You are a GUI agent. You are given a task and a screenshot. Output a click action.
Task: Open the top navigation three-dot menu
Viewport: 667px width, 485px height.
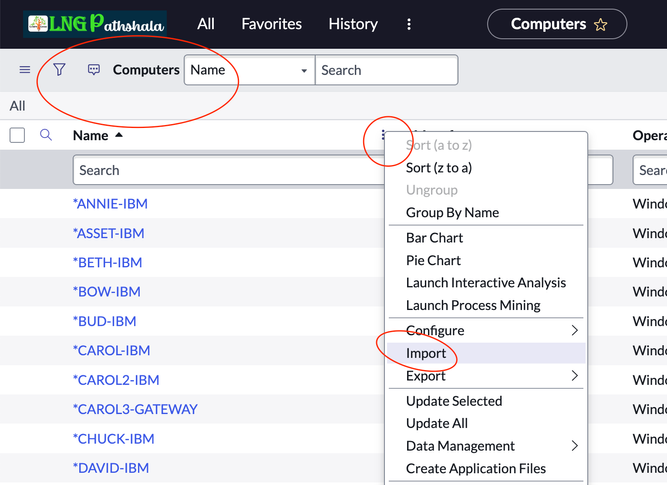point(409,24)
